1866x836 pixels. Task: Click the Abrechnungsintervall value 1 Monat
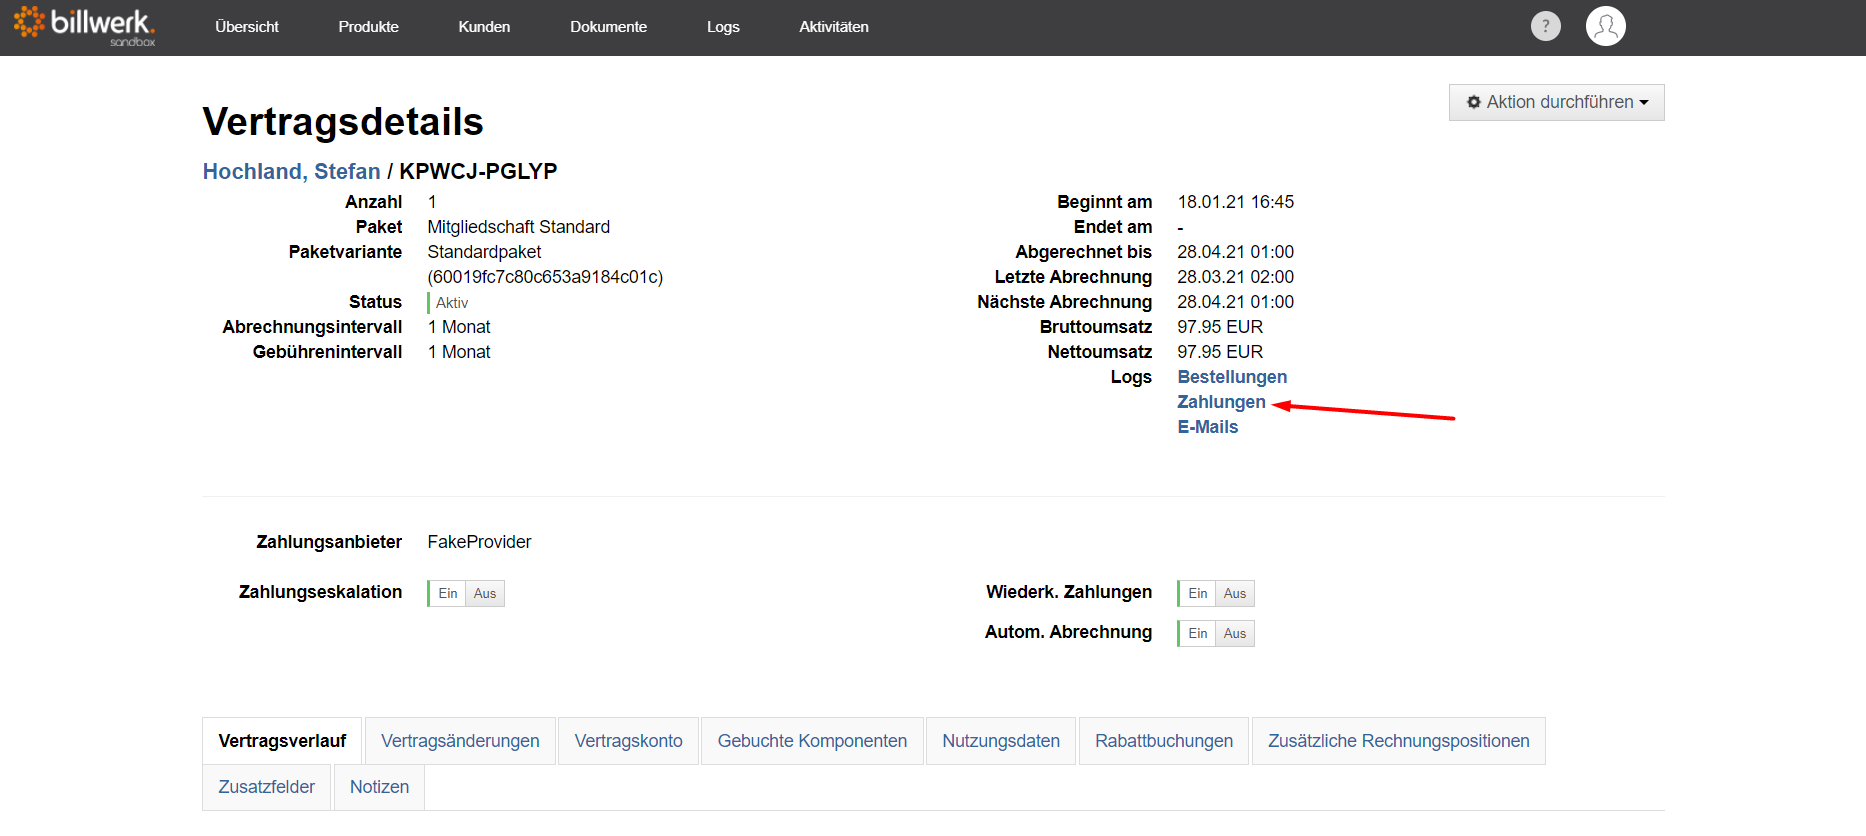point(459,327)
